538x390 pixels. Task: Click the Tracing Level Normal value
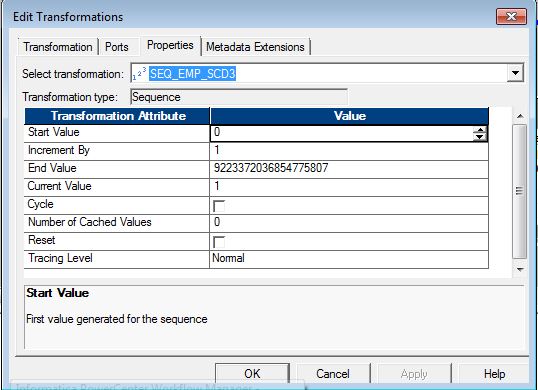point(349,259)
